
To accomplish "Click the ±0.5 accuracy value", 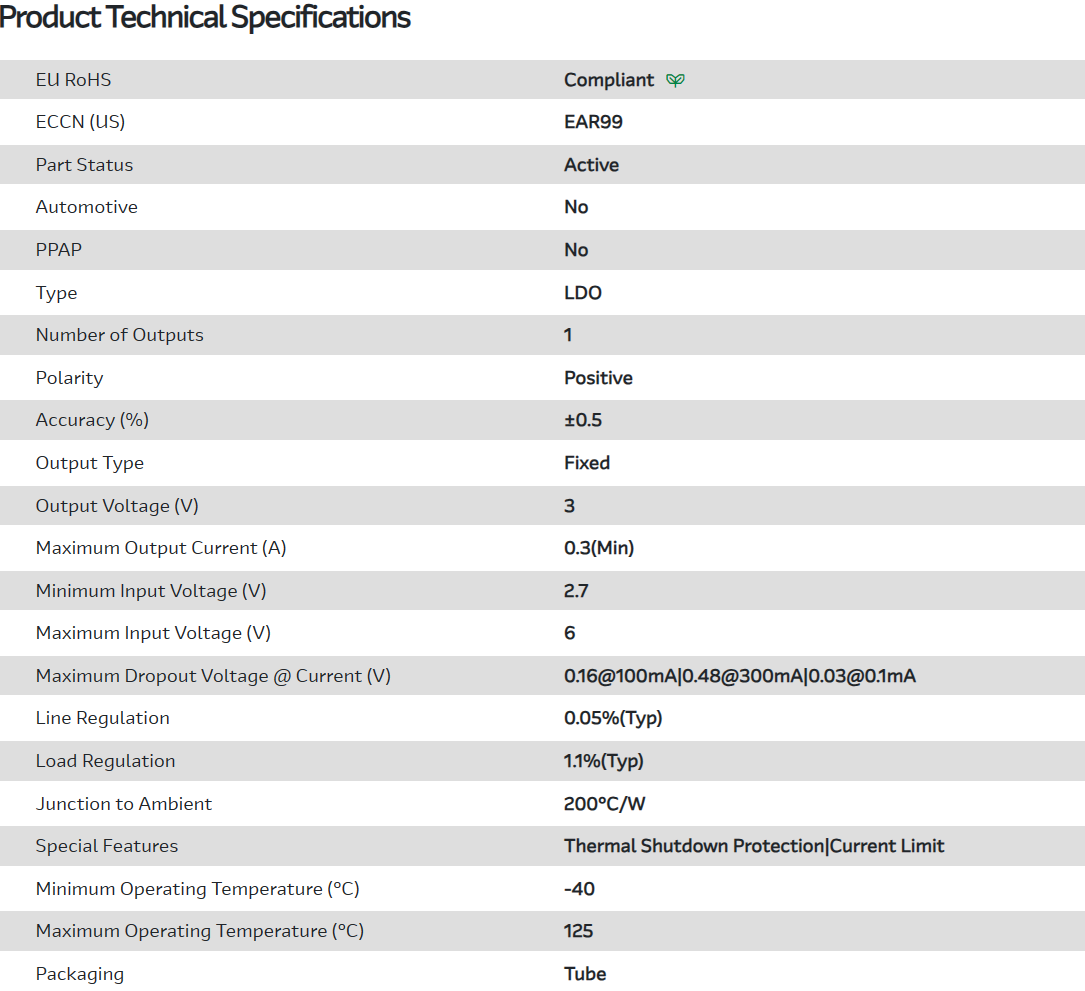I will [x=583, y=420].
